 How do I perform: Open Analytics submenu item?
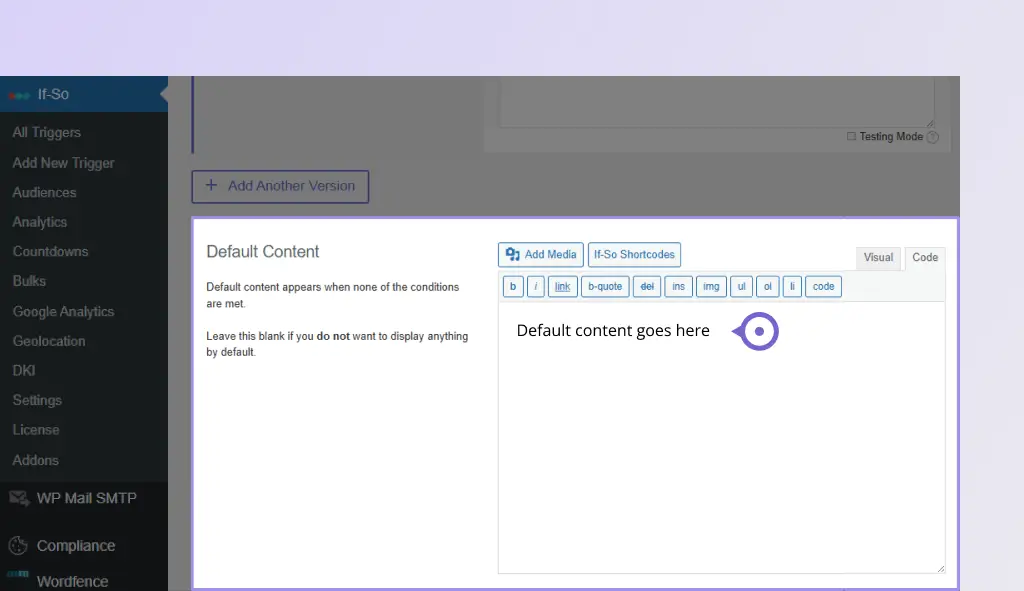(x=40, y=222)
